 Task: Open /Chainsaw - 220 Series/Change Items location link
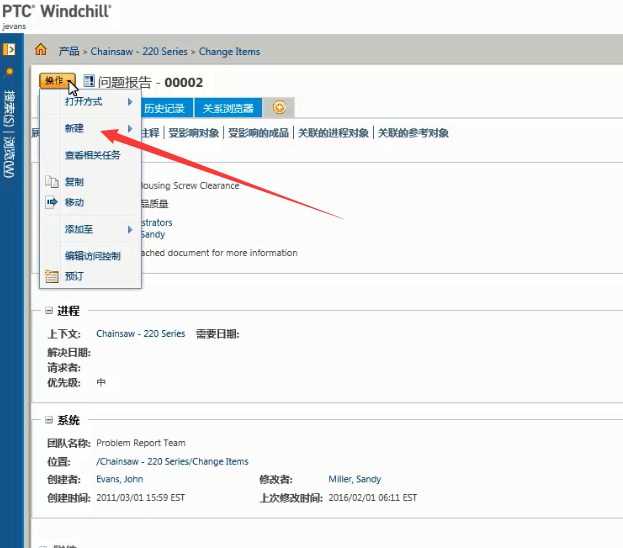(172, 461)
